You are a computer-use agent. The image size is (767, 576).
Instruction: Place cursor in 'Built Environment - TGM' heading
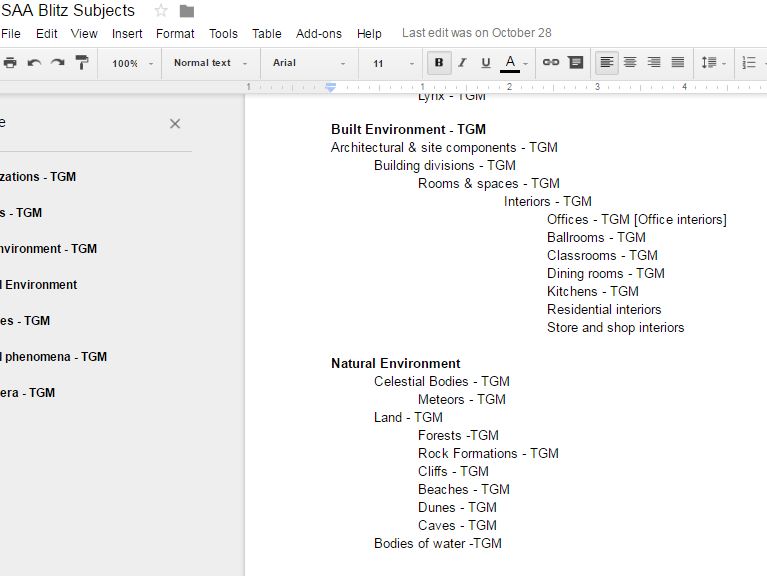408,129
